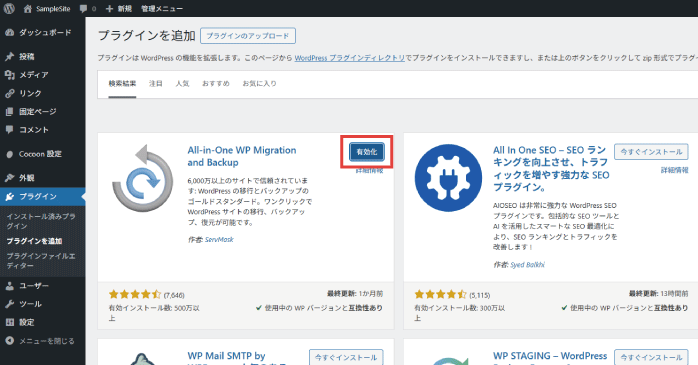
Task: Click the 外観 brush icon
Action: (x=9, y=178)
